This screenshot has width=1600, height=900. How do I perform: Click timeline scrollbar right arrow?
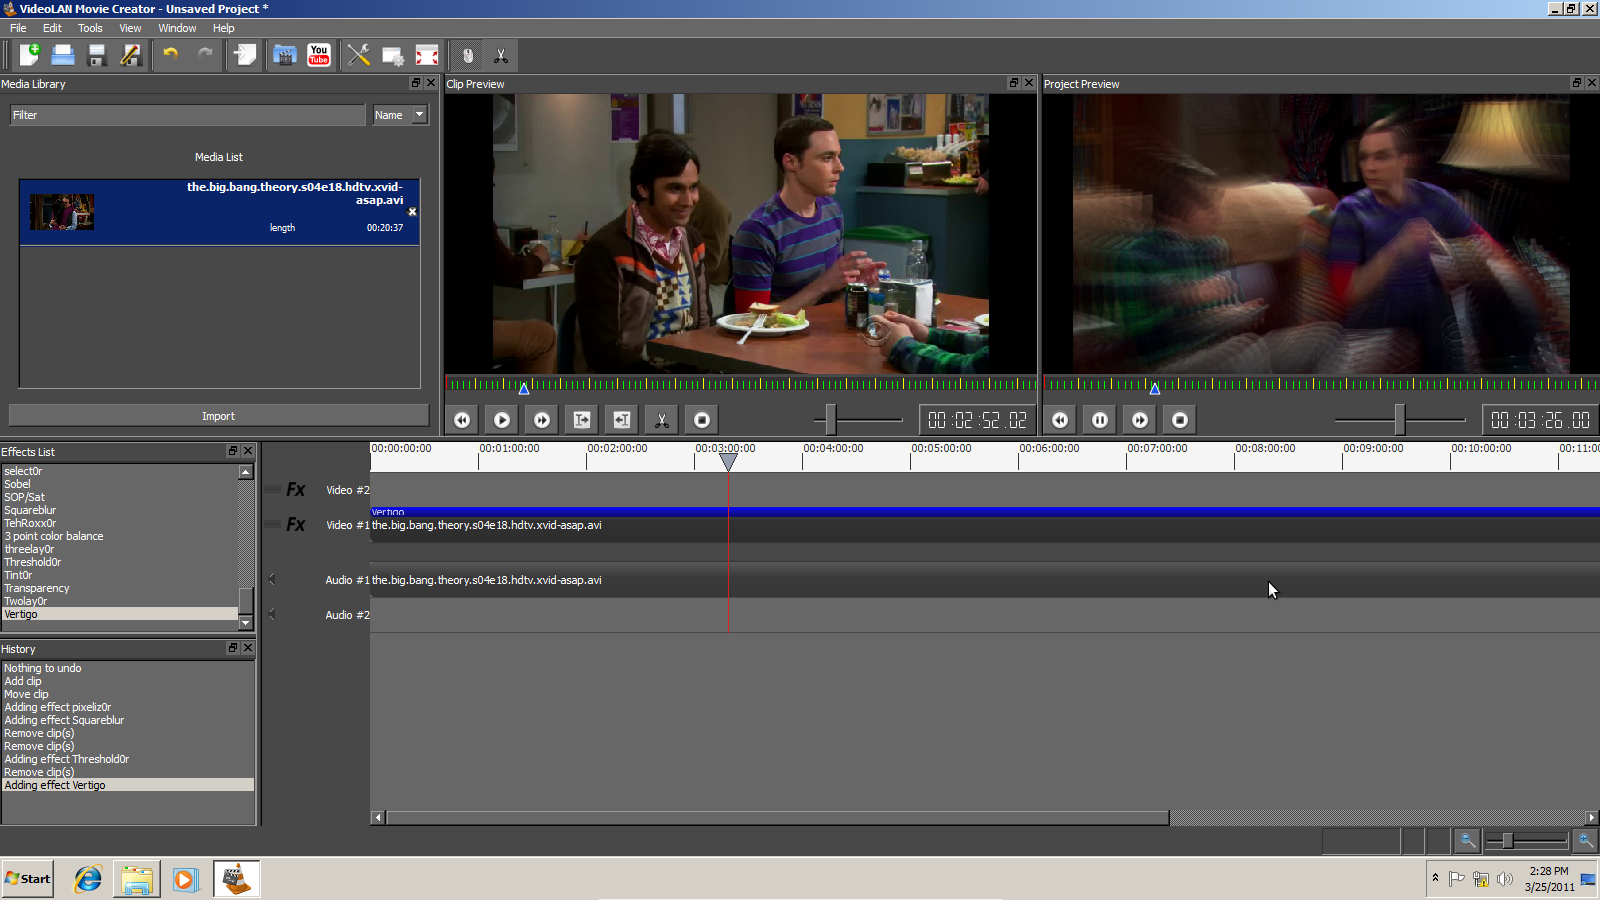tap(1591, 818)
